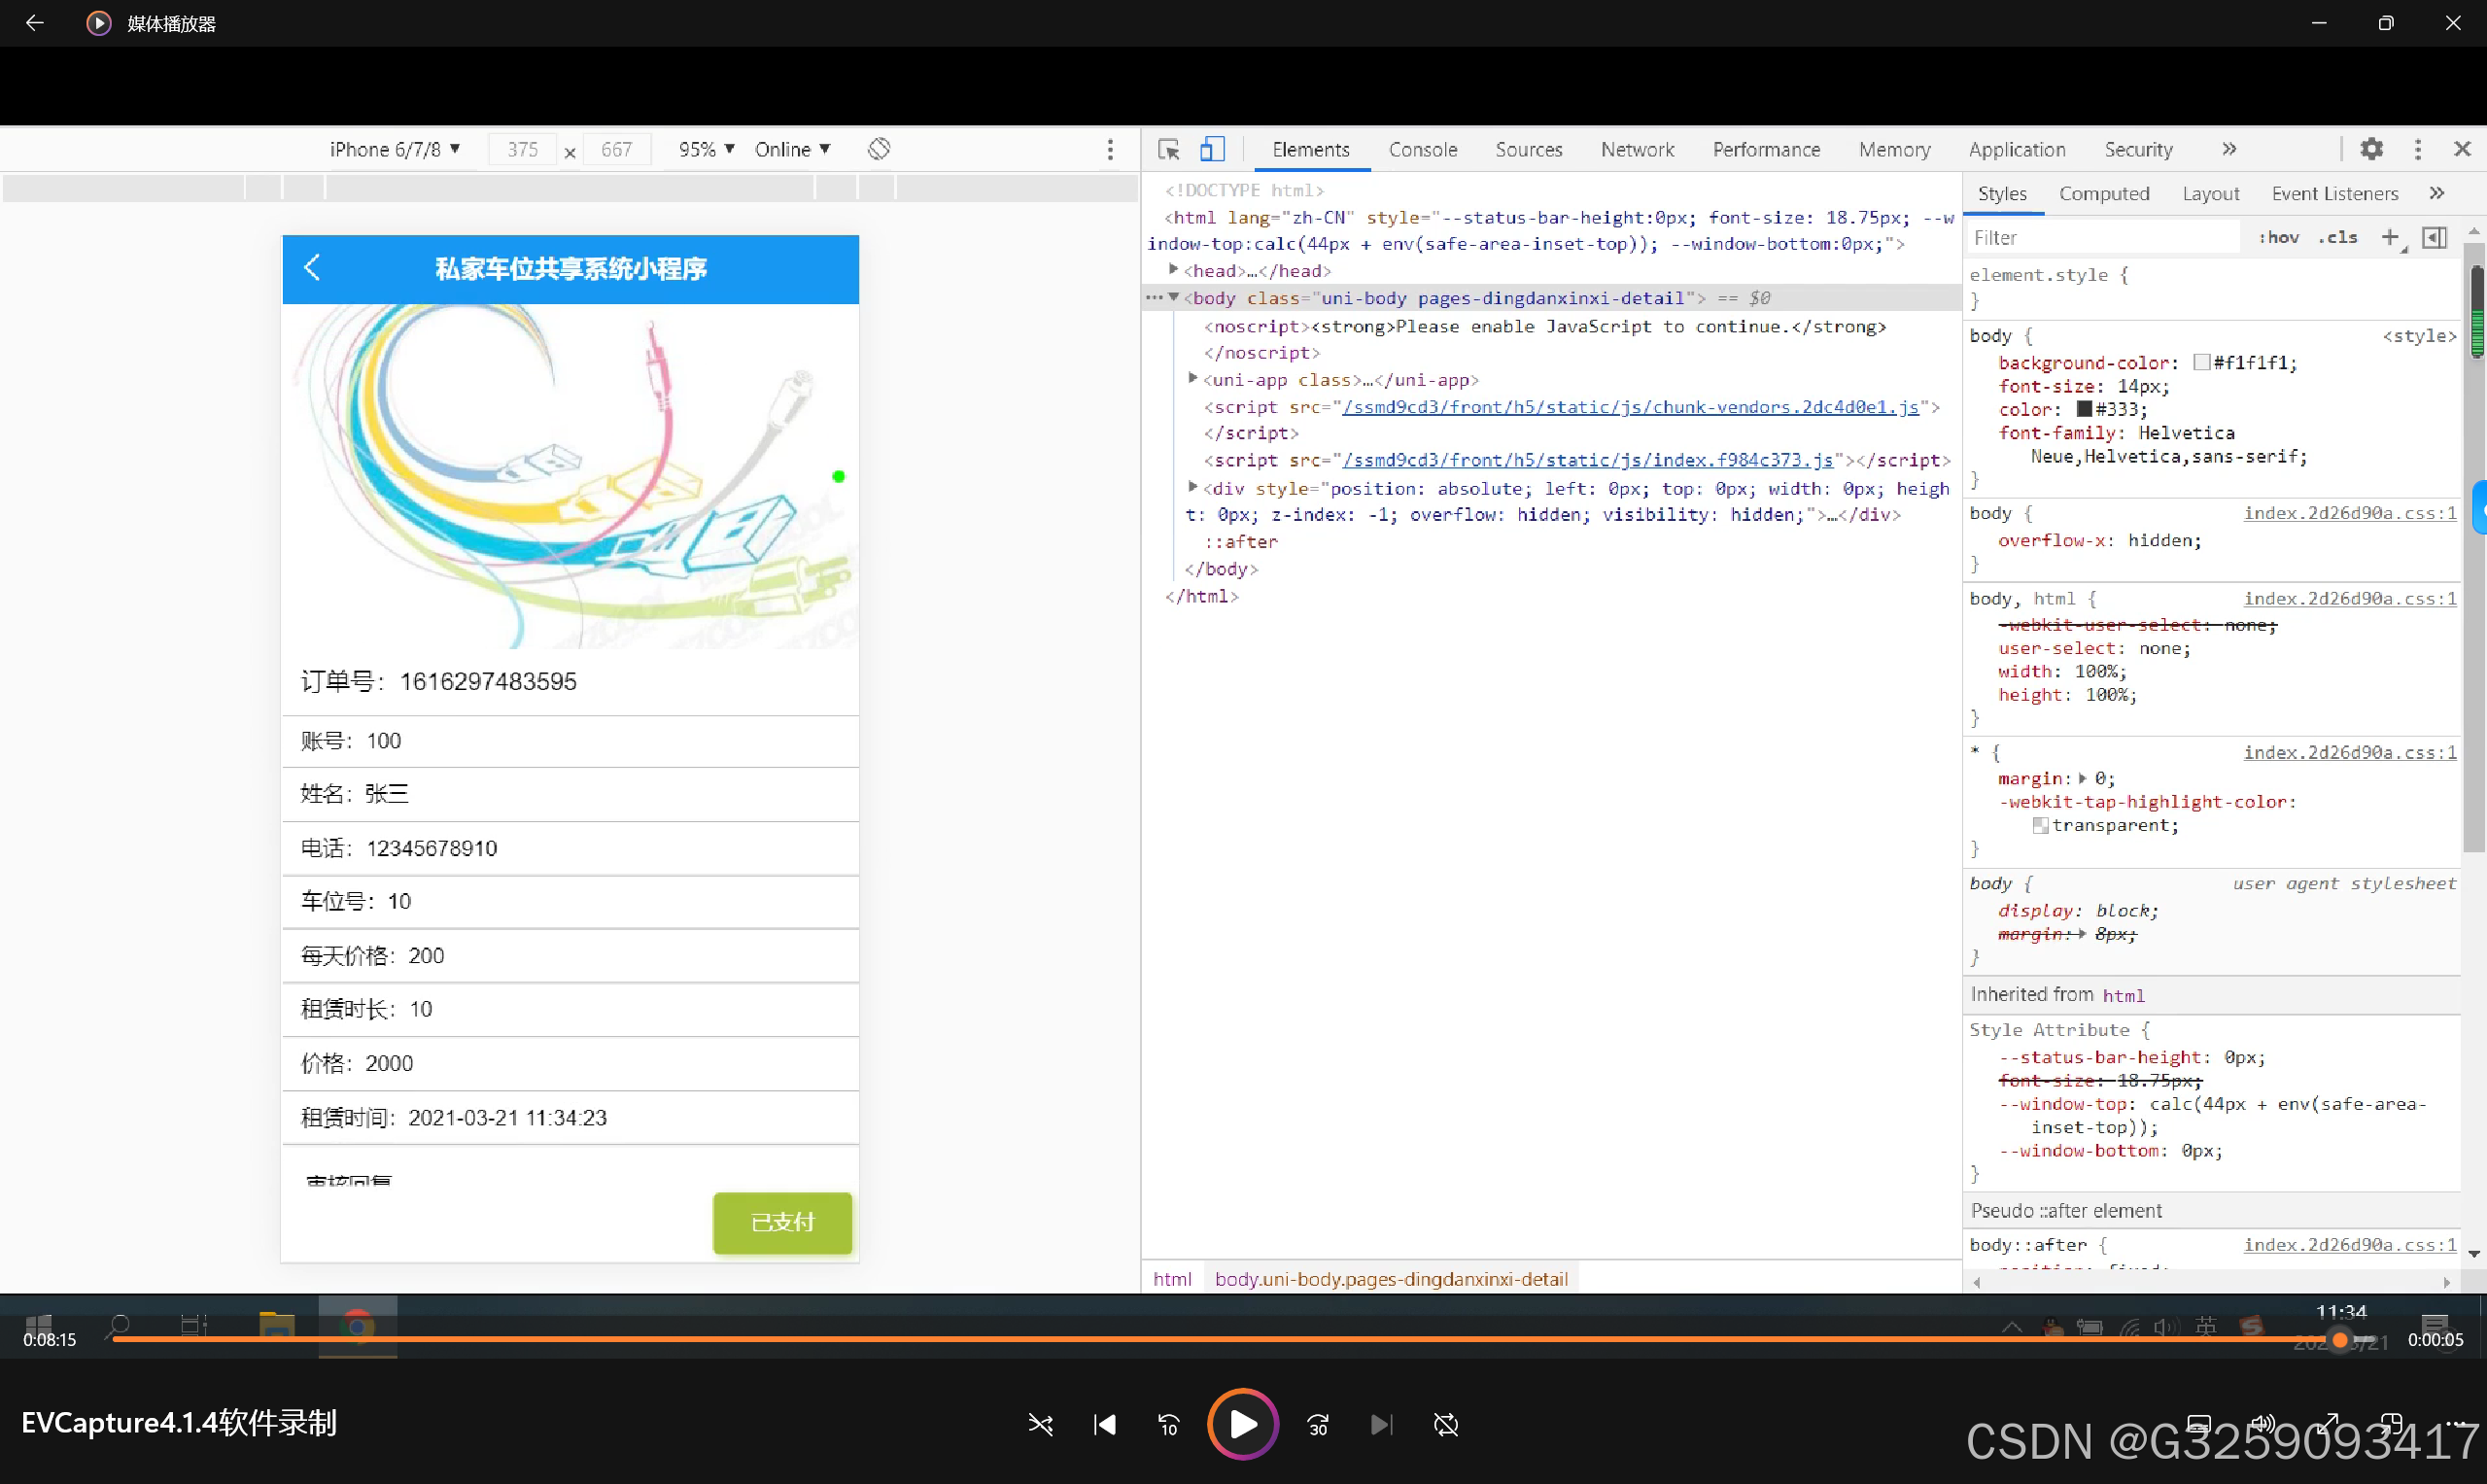Open the 95% zoom dropdown

click(x=706, y=150)
